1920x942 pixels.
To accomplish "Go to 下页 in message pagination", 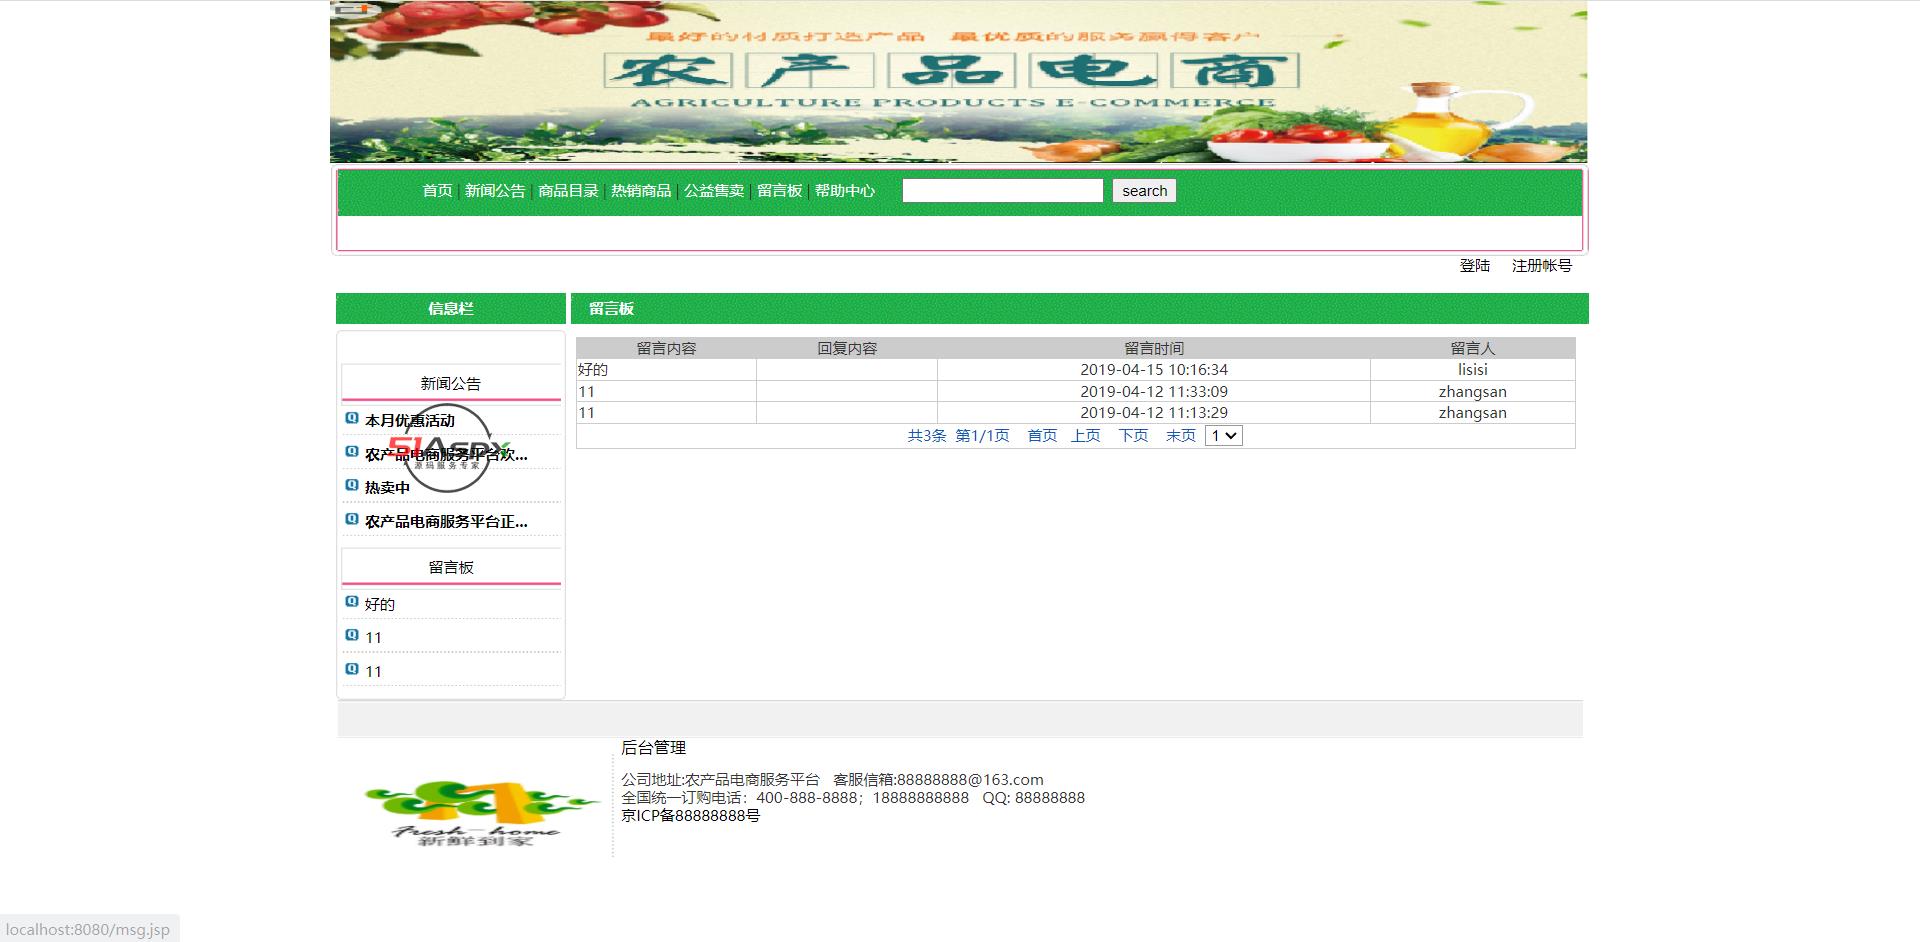I will click(x=1133, y=436).
